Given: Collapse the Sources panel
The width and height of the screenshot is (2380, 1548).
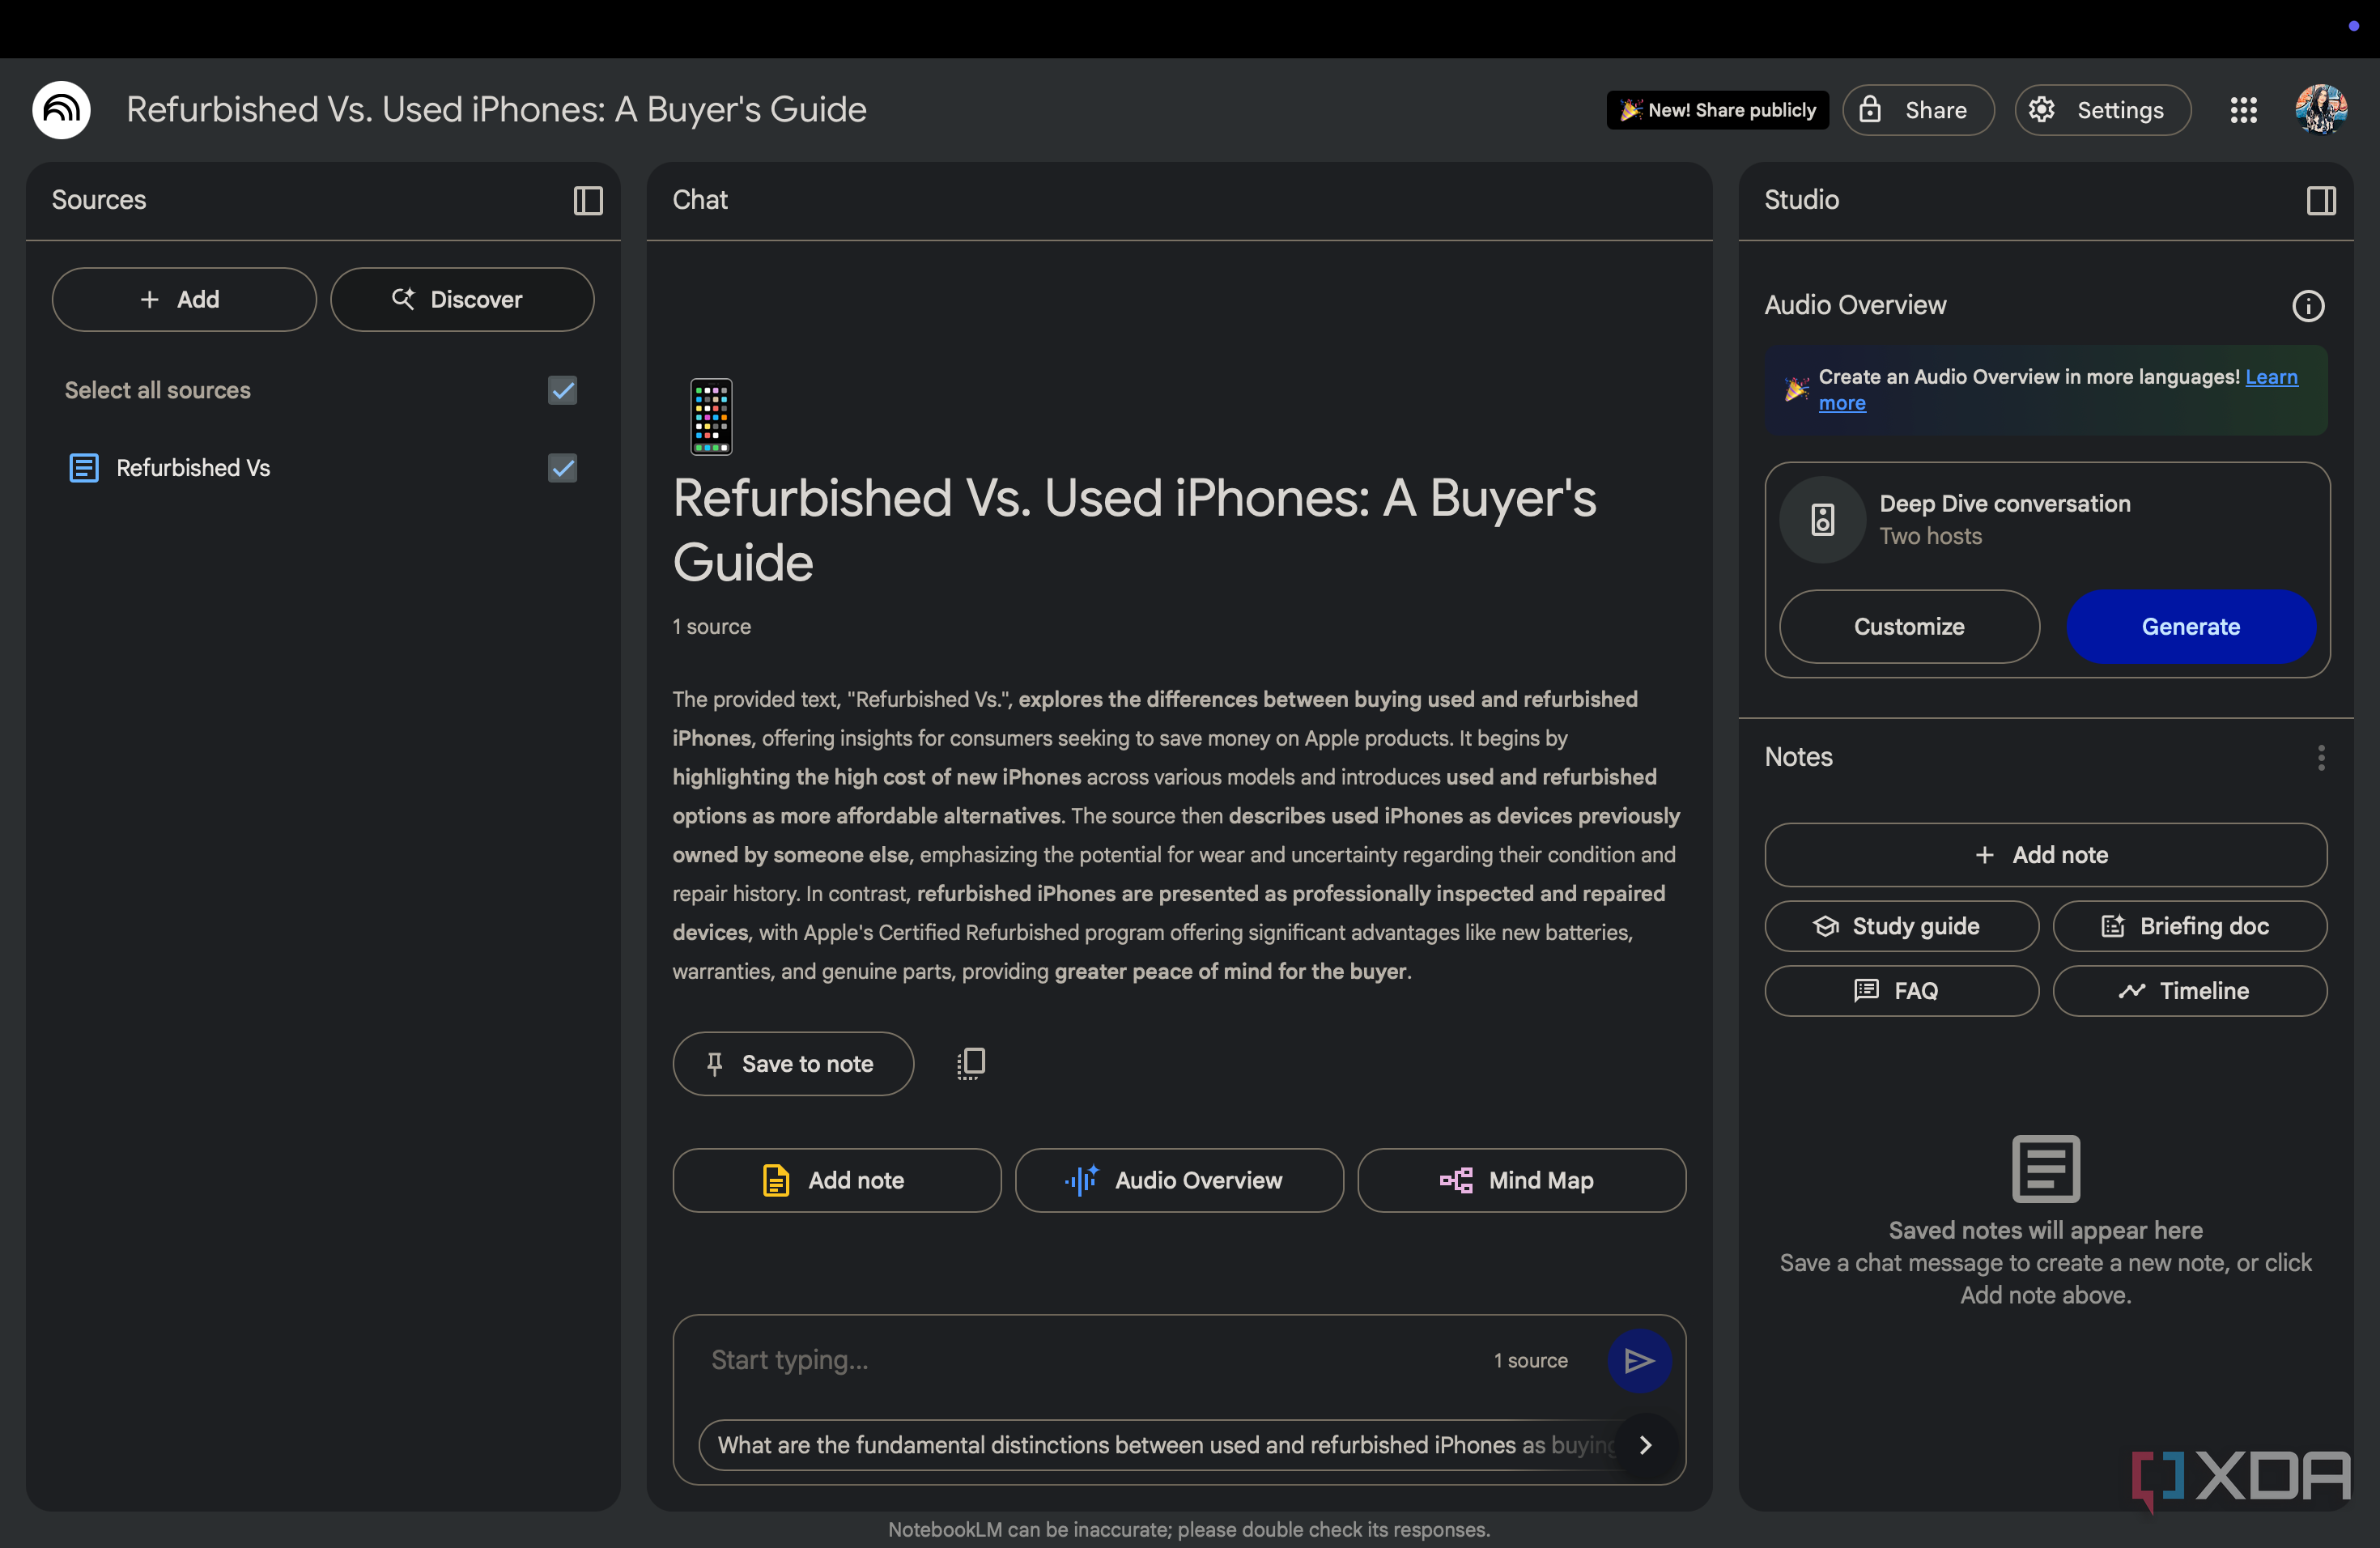Looking at the screenshot, I should 588,201.
